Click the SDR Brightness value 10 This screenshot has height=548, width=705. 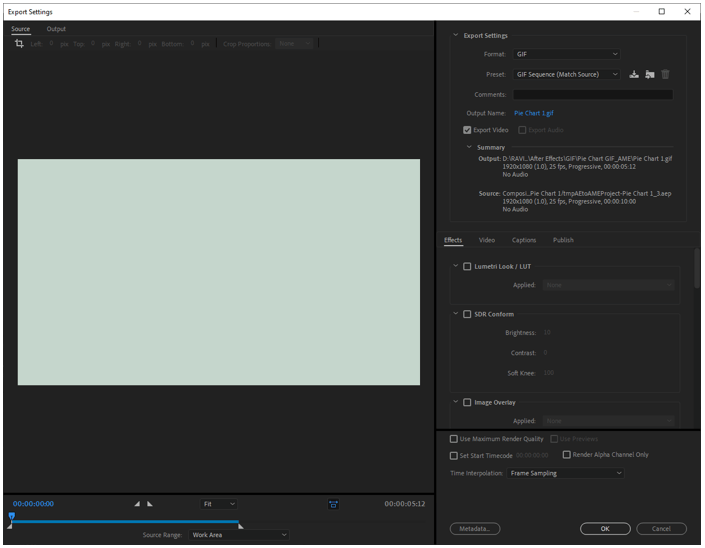[547, 333]
